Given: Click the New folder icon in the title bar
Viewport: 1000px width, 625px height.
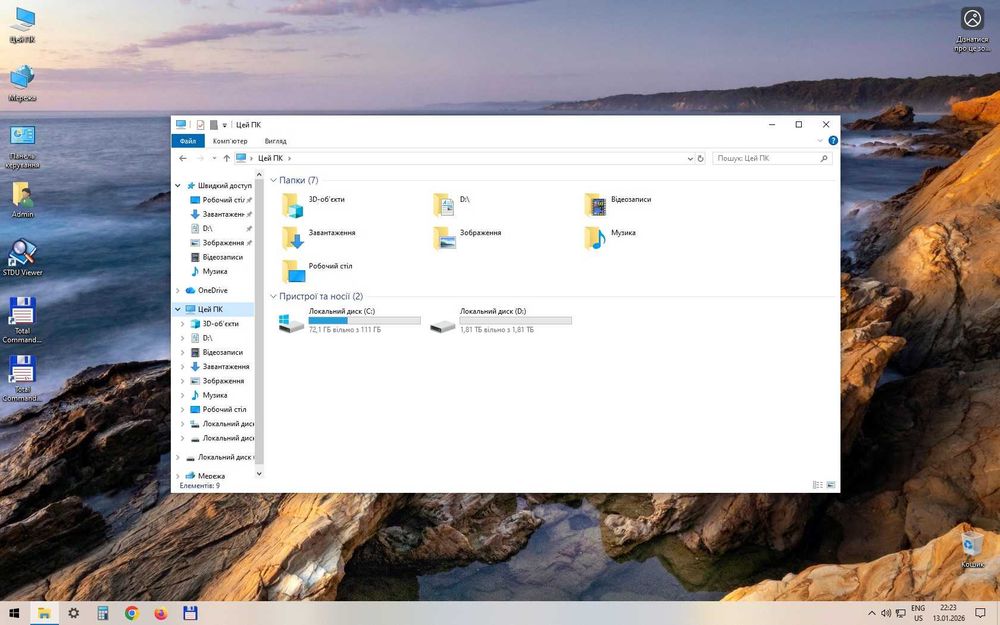Looking at the screenshot, I should tap(214, 125).
